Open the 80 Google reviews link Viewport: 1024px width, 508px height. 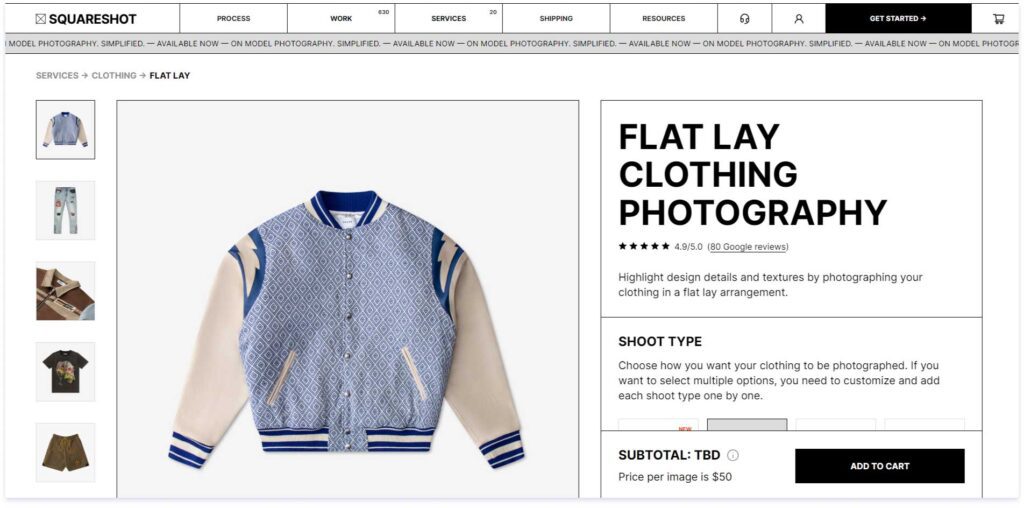(748, 247)
